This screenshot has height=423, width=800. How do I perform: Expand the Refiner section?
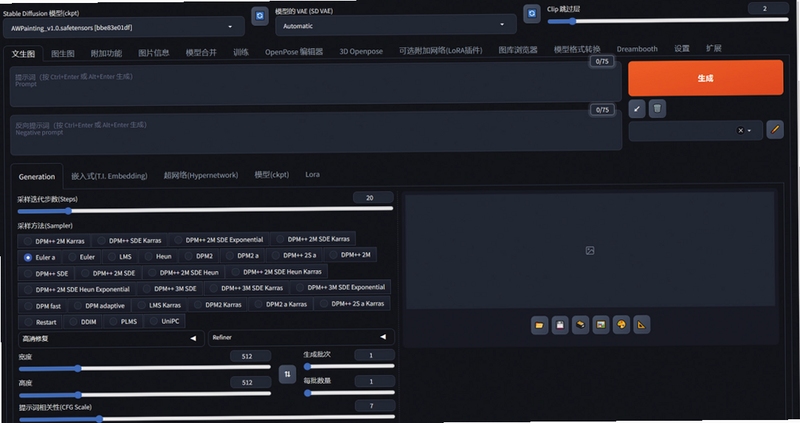click(301, 337)
